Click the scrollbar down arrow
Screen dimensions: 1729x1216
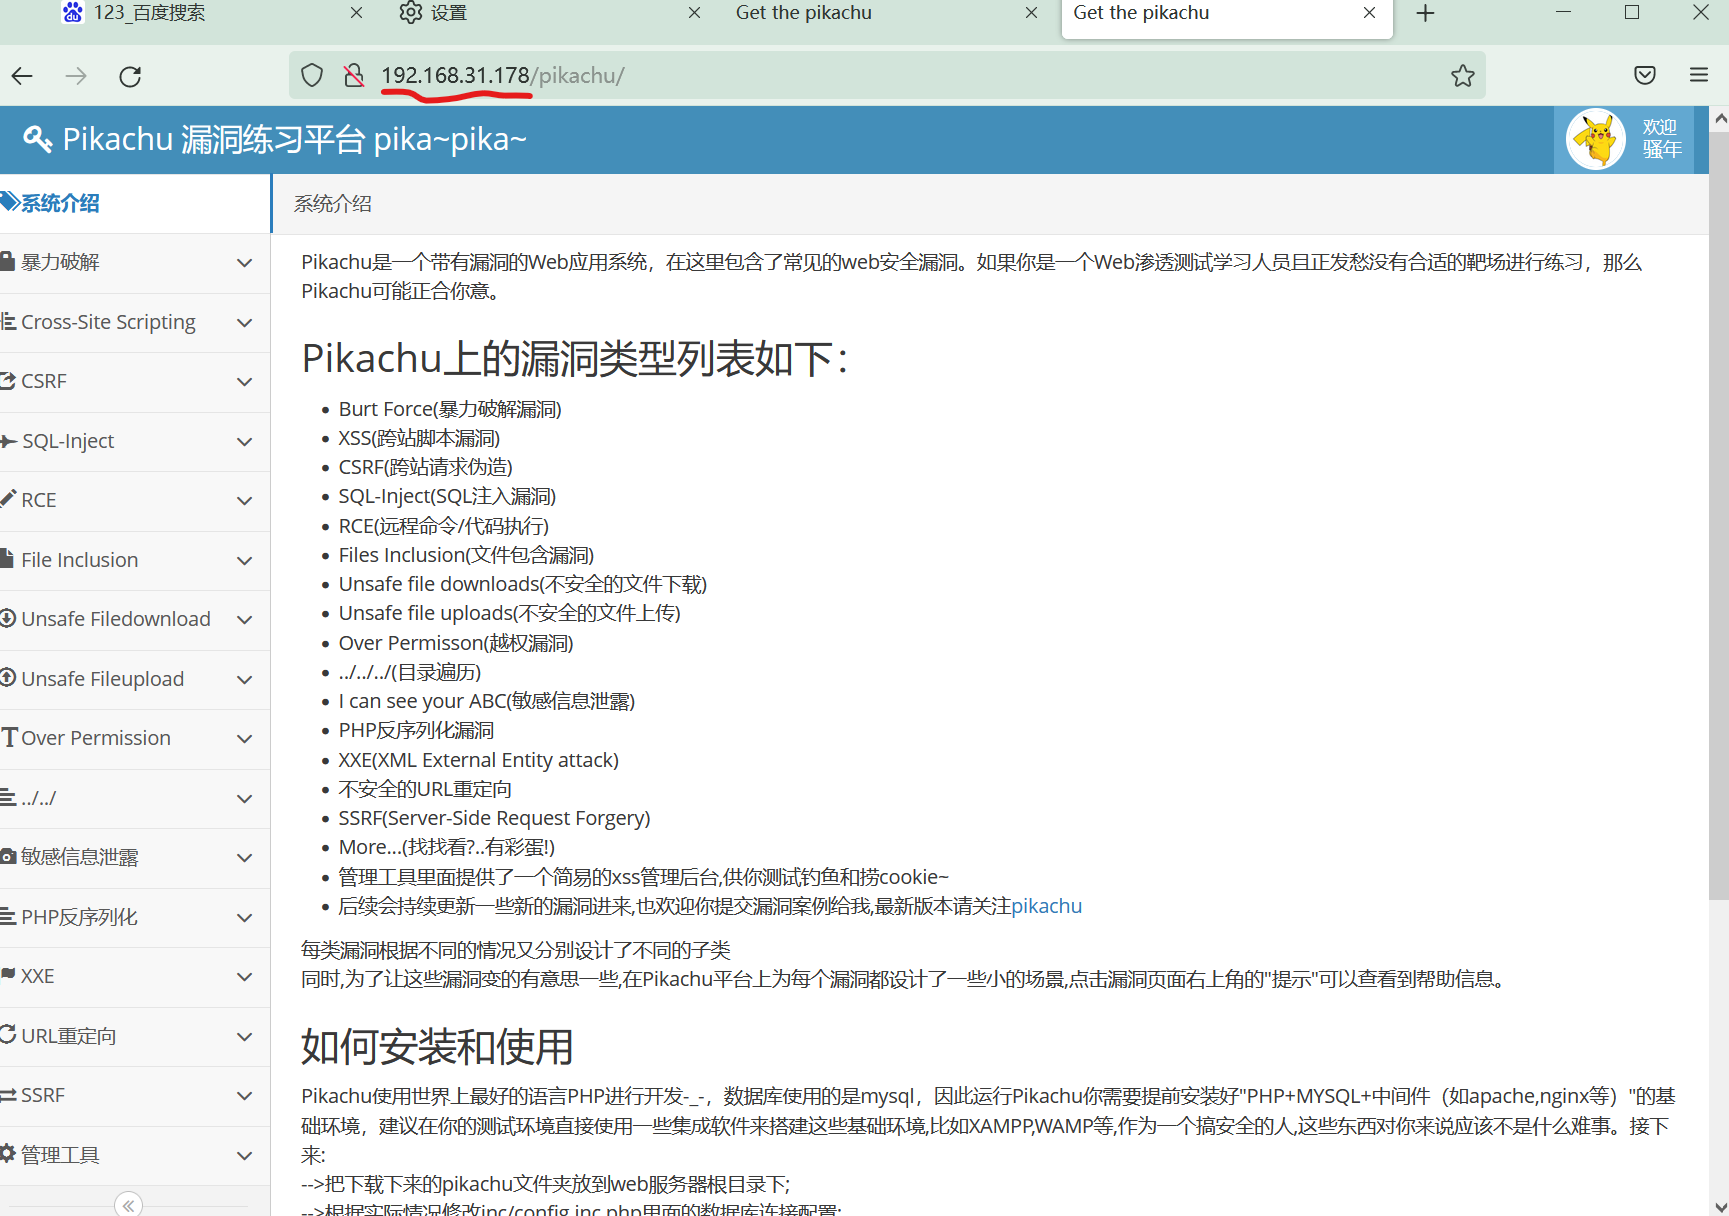click(1719, 1206)
